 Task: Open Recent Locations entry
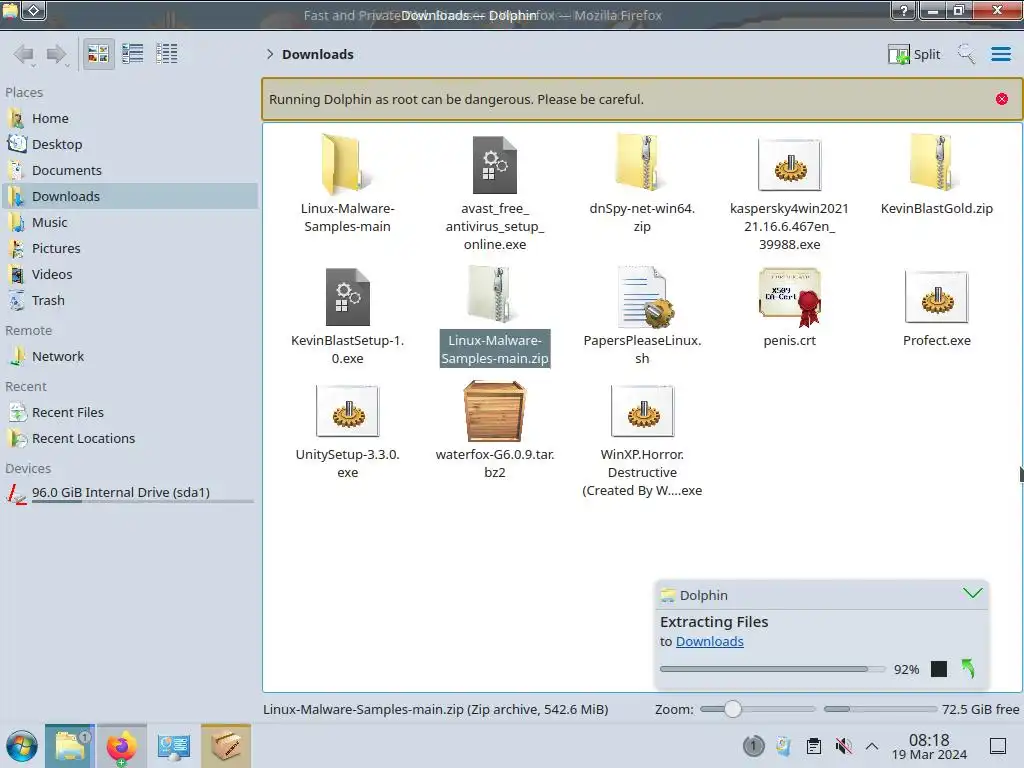click(x=130, y=439)
